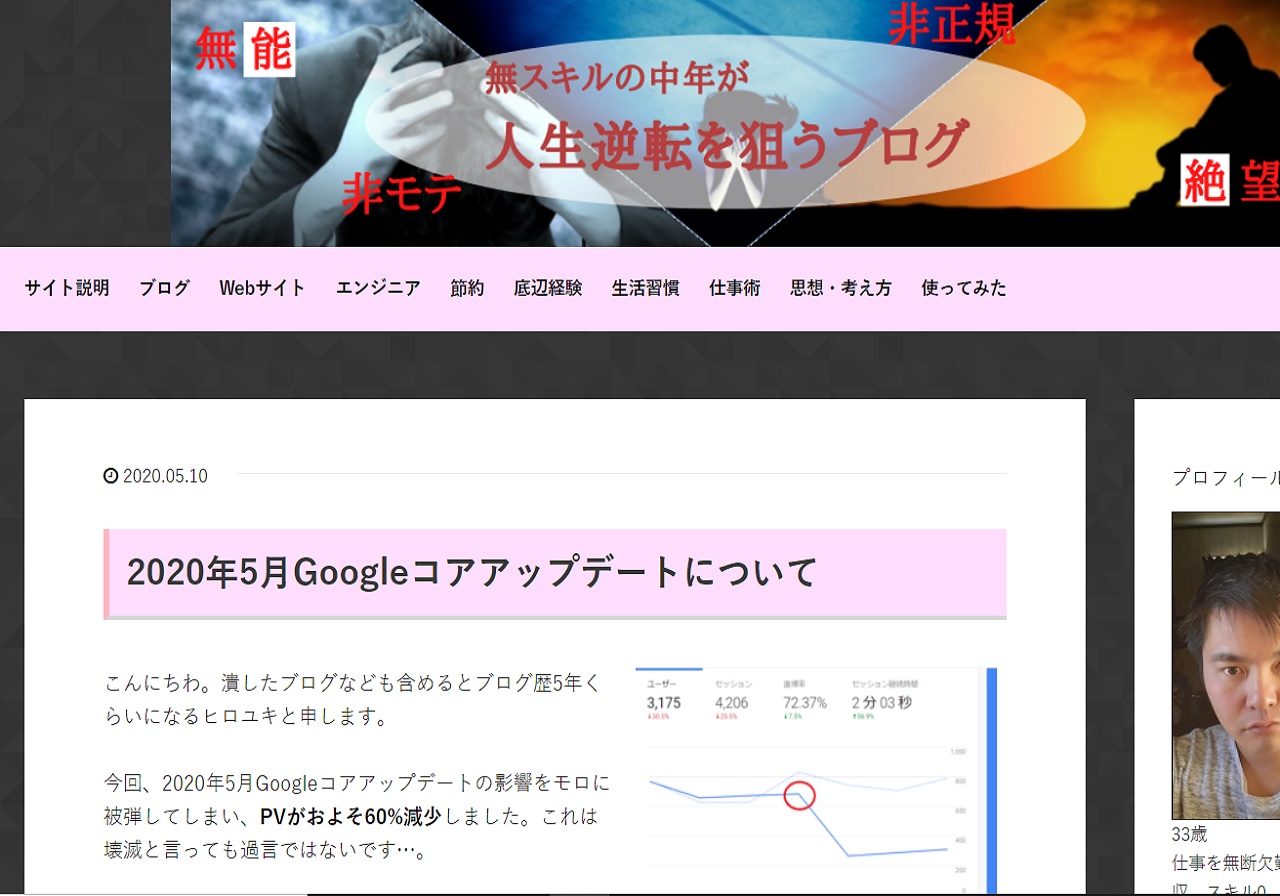Click the 節約 navigation link
1280x896 pixels.
coord(467,288)
